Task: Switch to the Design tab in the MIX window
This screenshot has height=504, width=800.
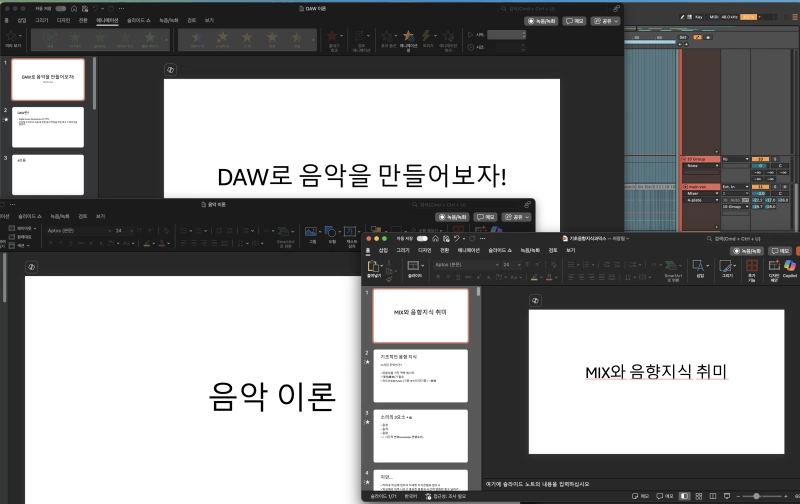Action: [x=425, y=250]
